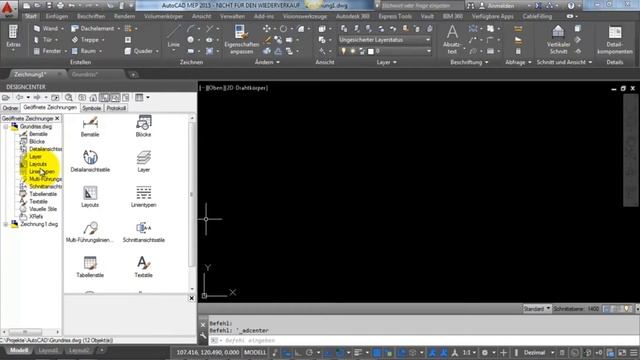Select XRefs in the tree
Image resolution: width=640 pixels, height=360 pixels.
coord(36,216)
